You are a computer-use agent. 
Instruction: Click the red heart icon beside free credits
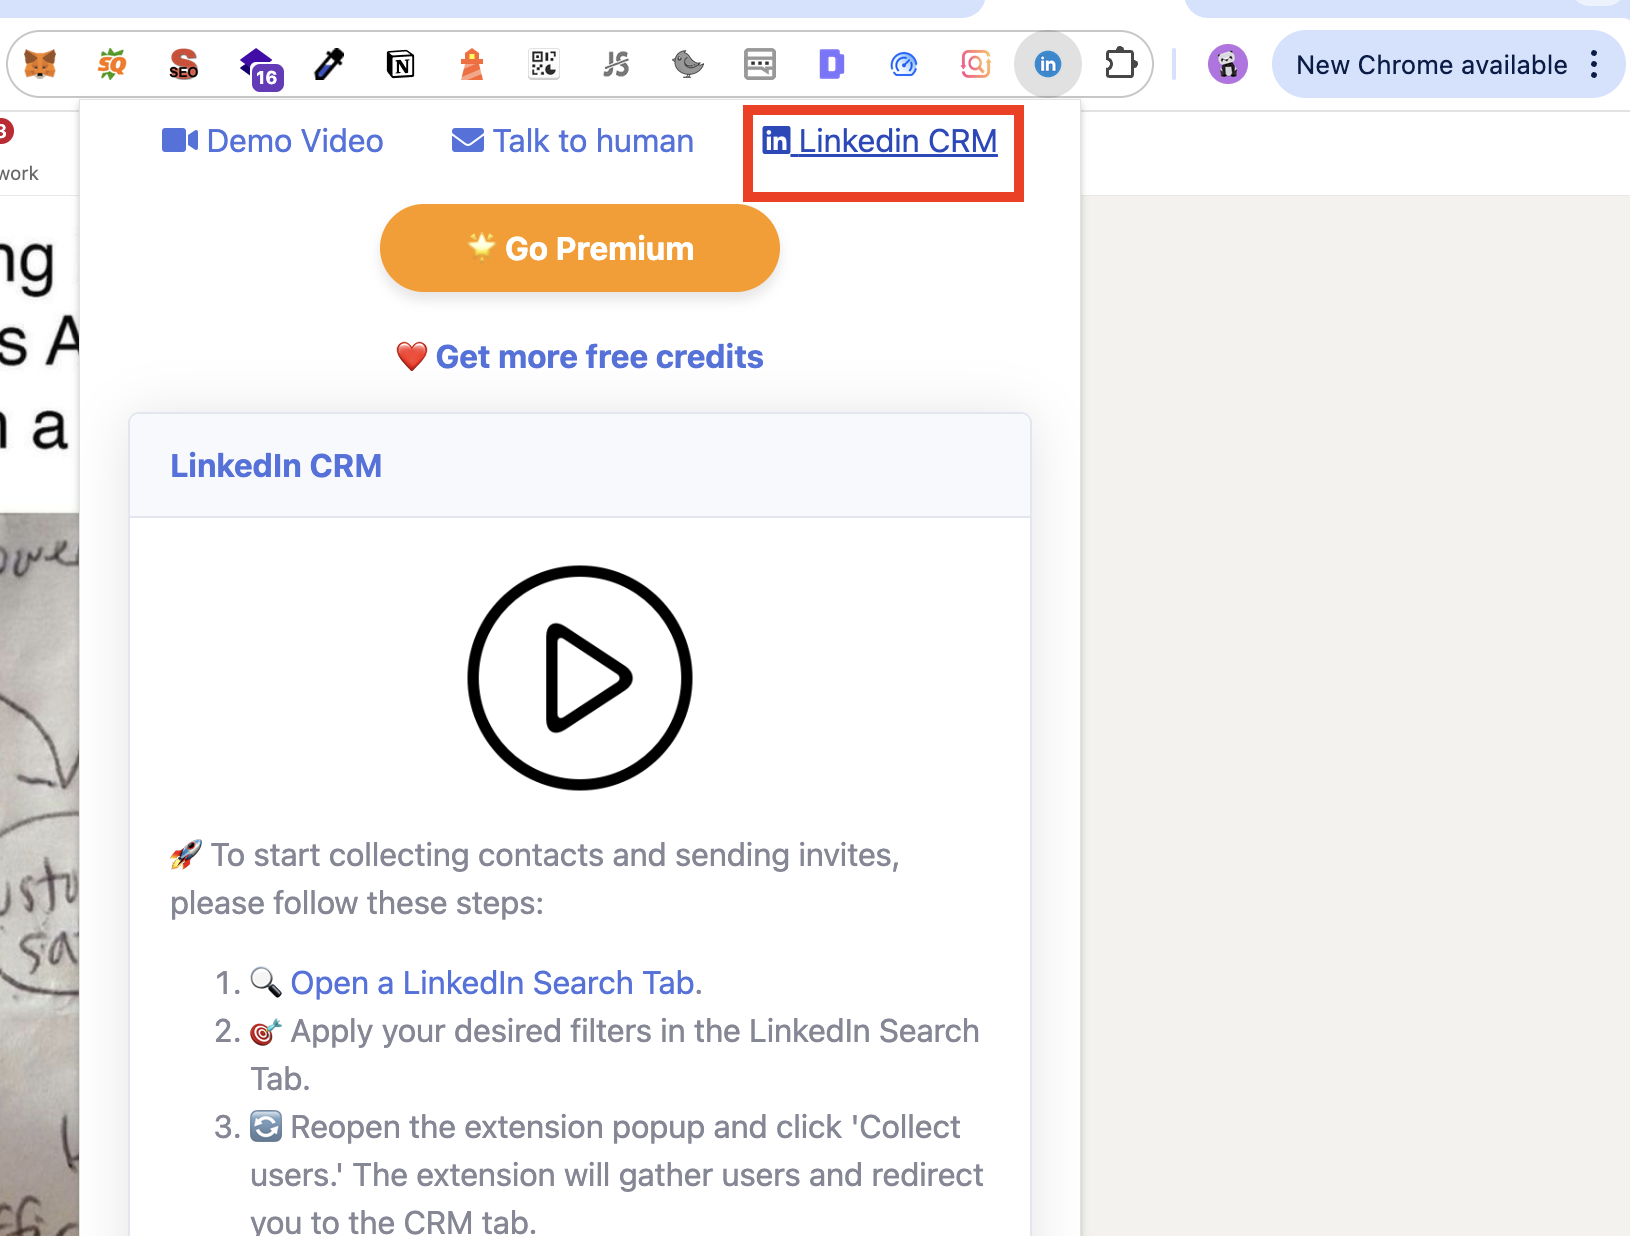tap(412, 356)
